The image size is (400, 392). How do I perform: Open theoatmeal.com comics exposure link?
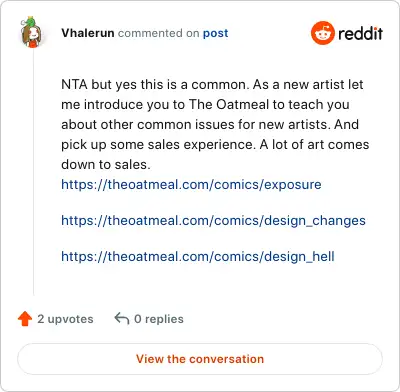click(191, 184)
